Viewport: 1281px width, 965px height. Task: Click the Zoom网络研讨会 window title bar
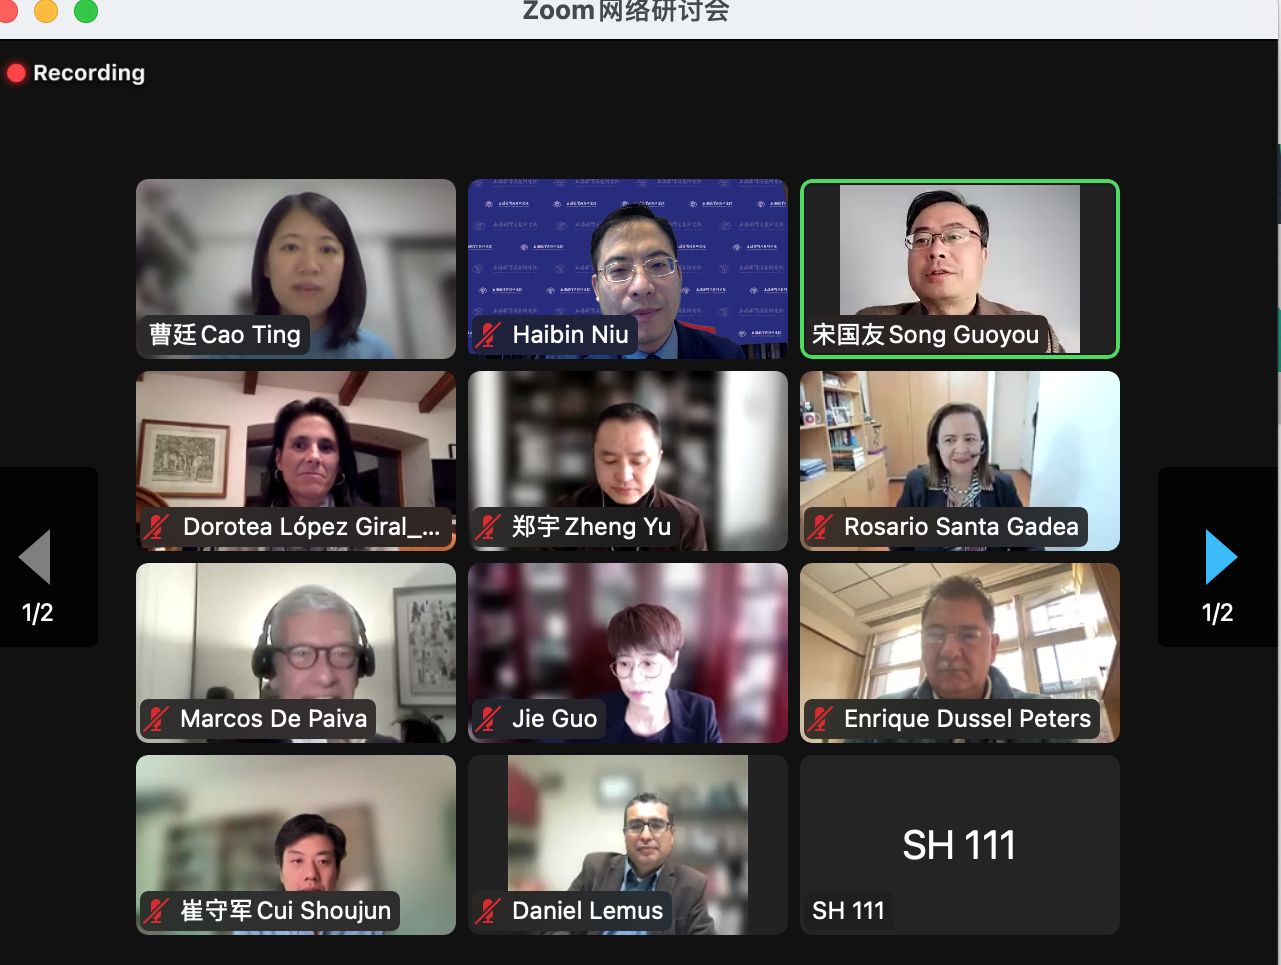tap(626, 12)
